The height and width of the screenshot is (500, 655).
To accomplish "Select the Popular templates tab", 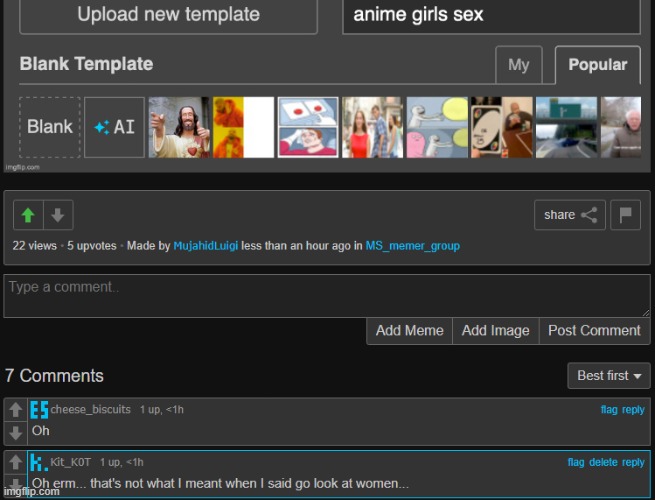I will click(597, 65).
